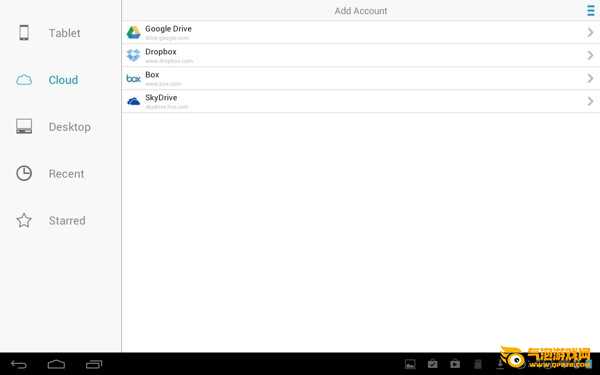Open the picture notification icon in system bar
The height and width of the screenshot is (375, 600).
coord(410,364)
